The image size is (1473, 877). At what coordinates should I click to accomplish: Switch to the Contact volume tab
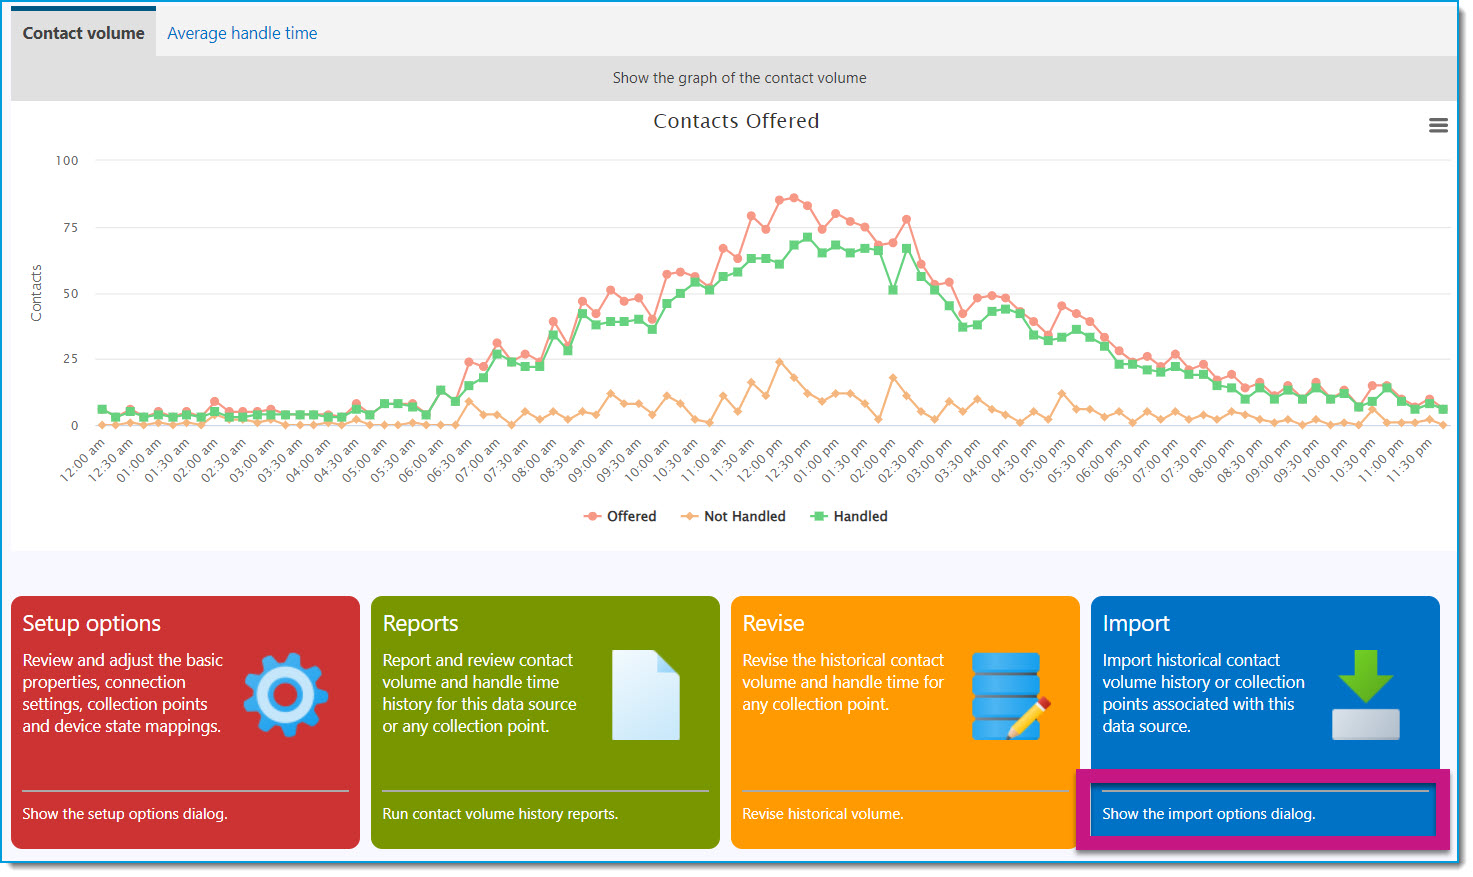tap(84, 33)
